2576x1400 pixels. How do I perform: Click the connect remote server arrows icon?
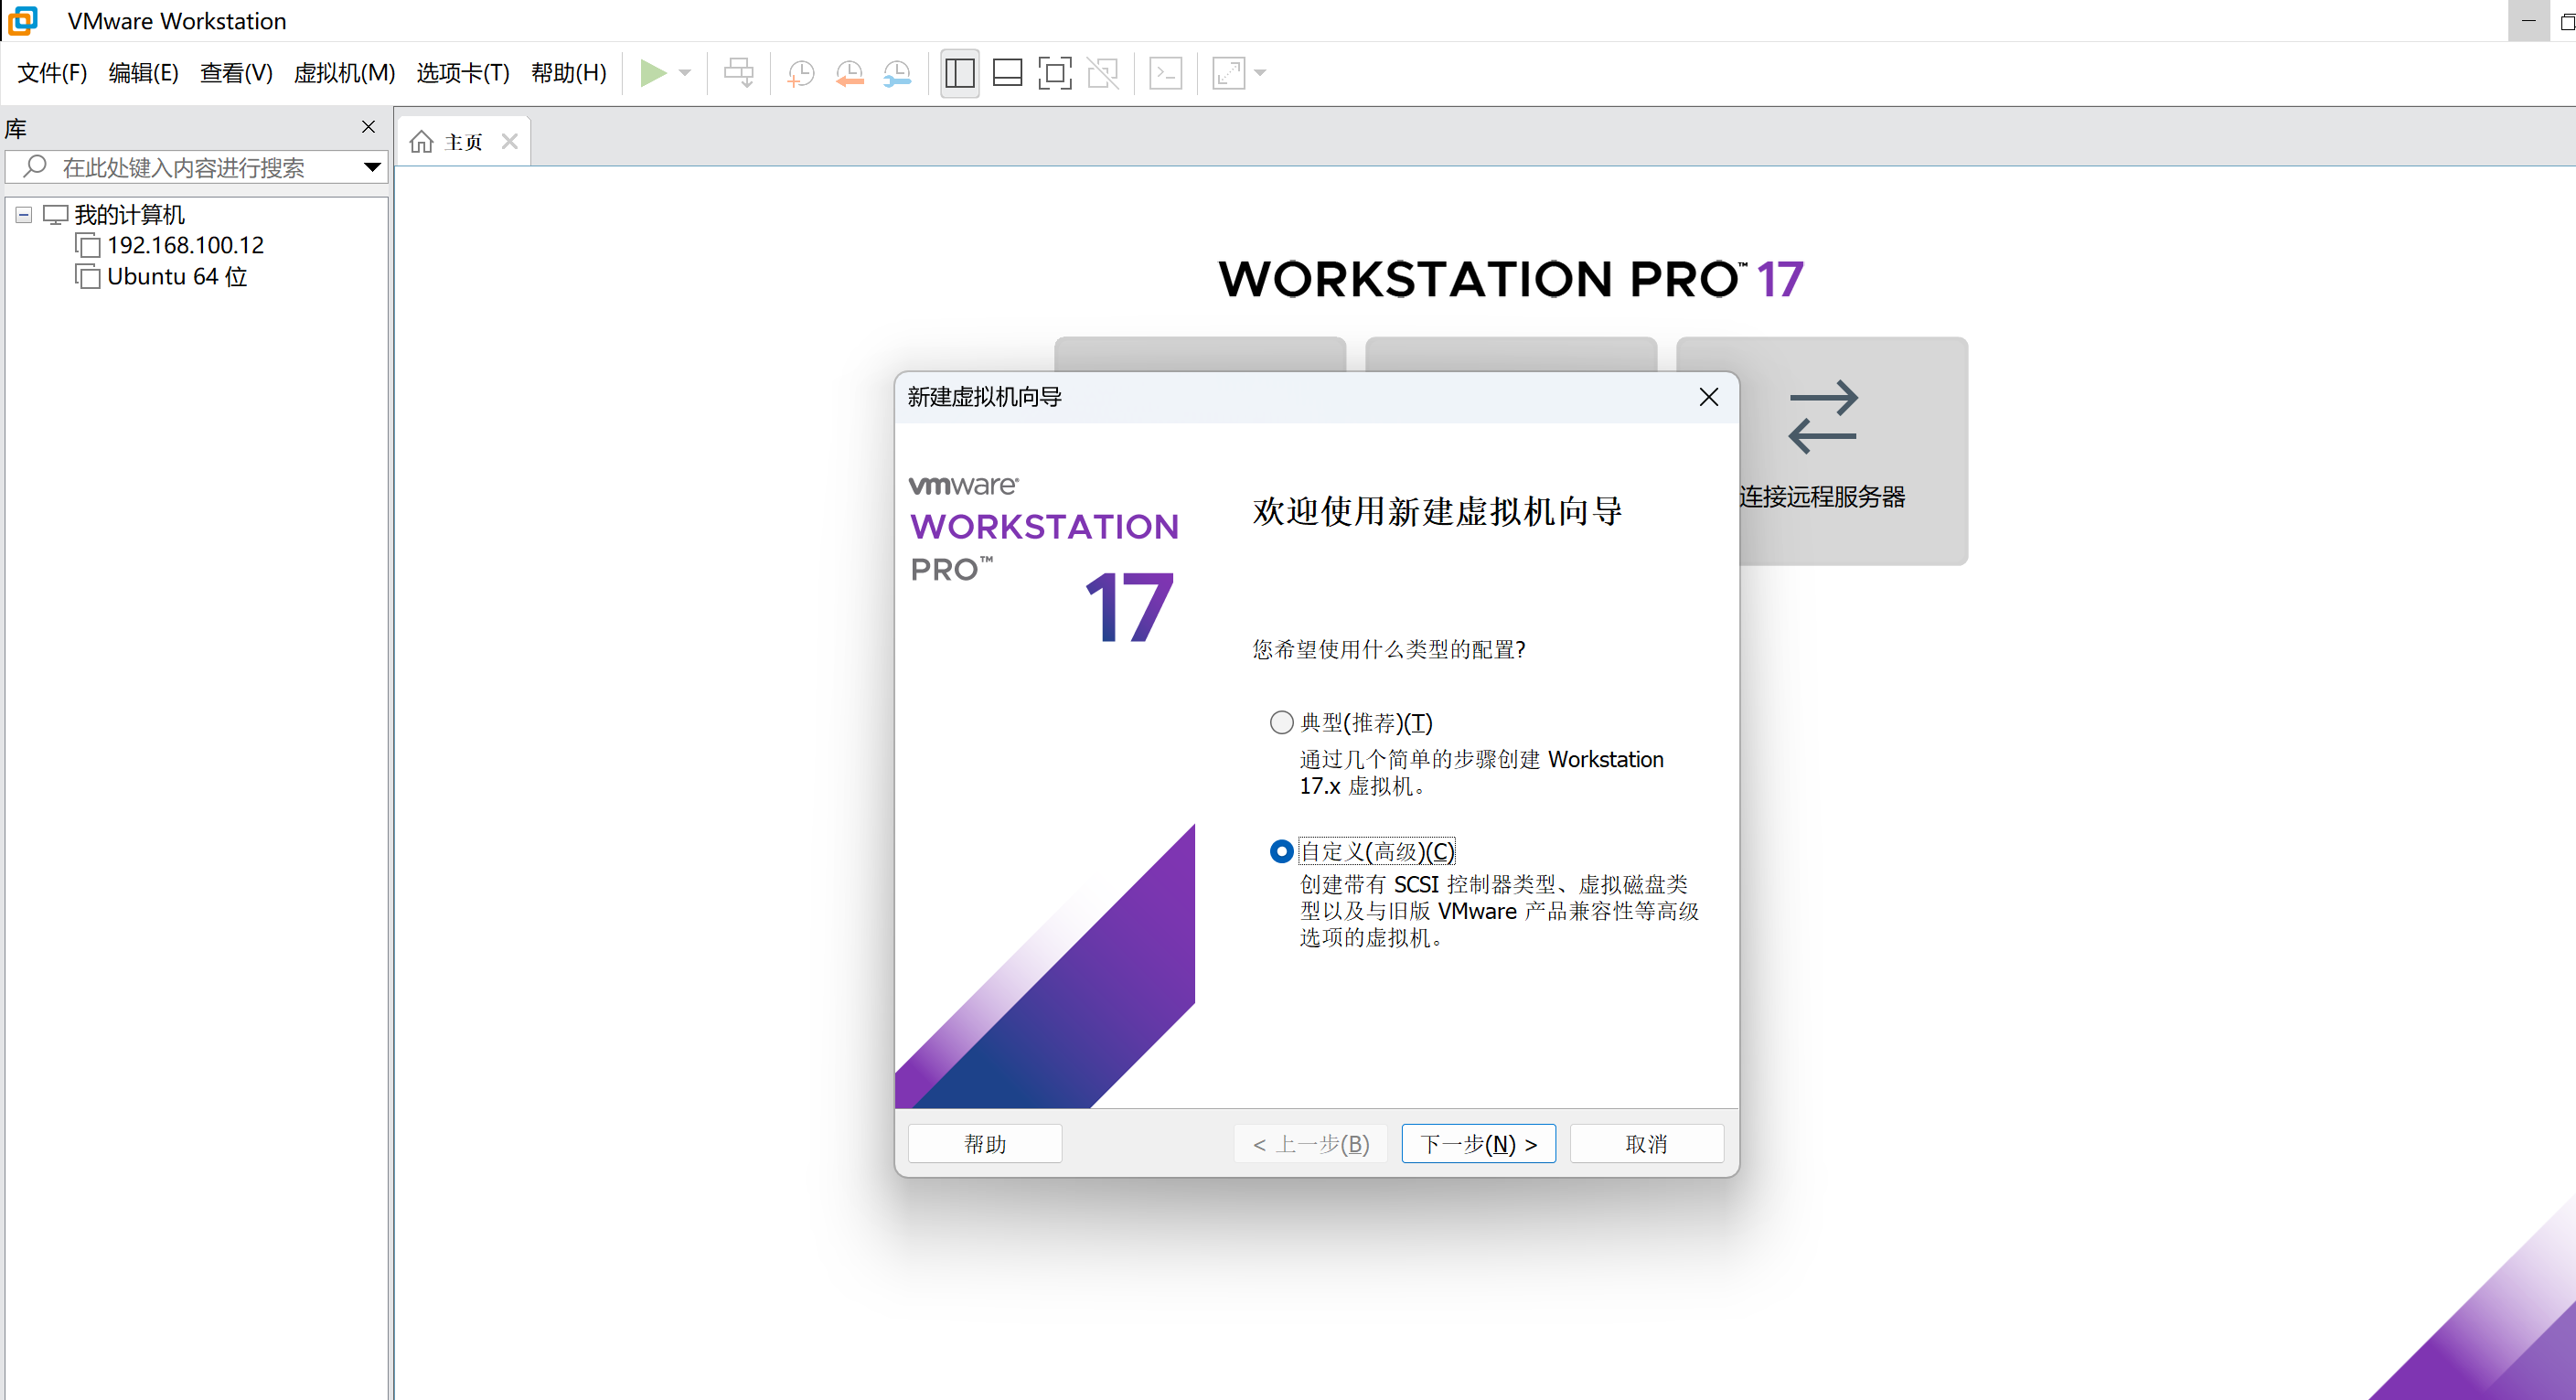pos(1822,416)
